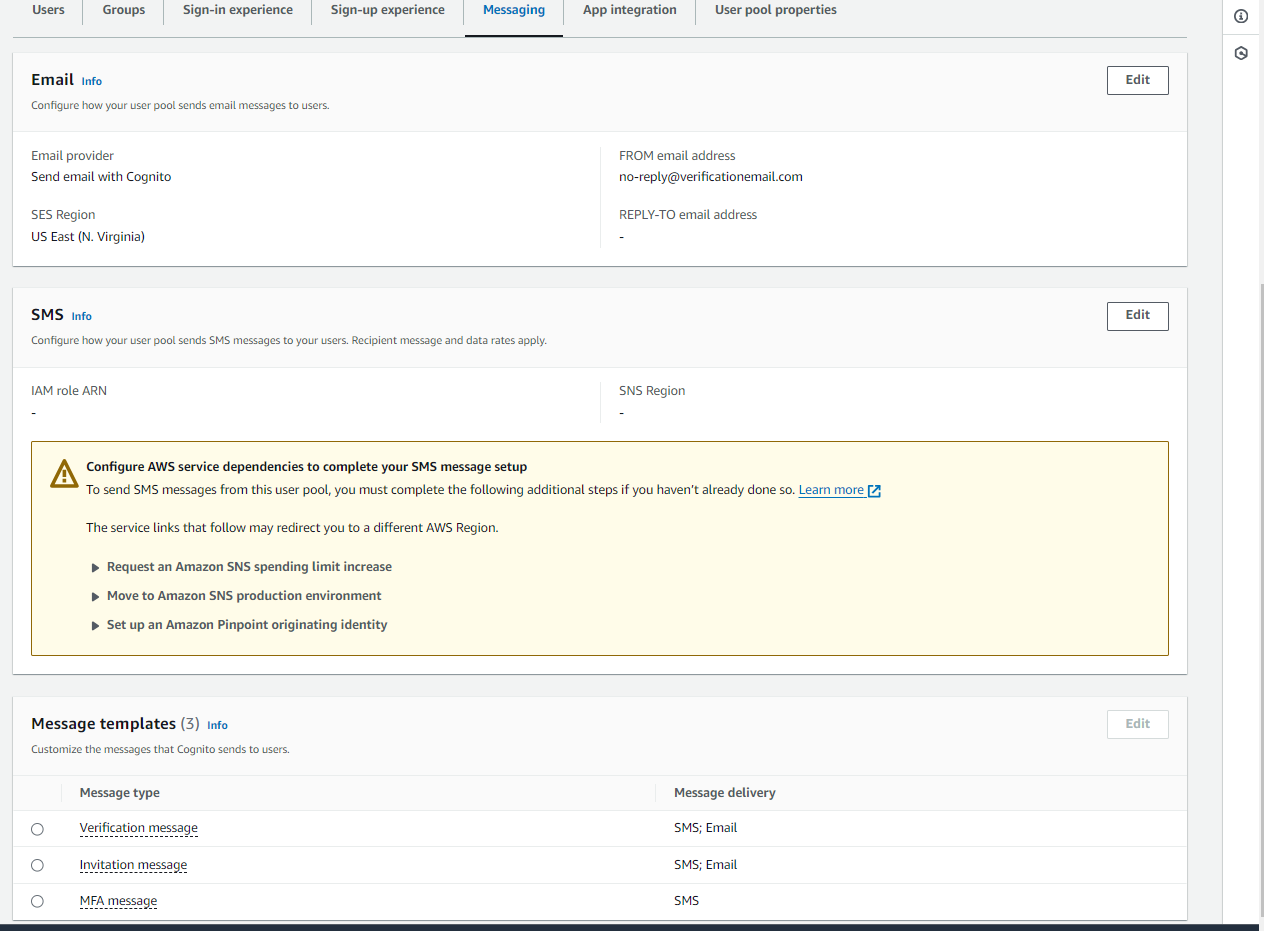Image resolution: width=1264 pixels, height=931 pixels.
Task: Open the Verification message template link
Action: [x=138, y=828]
